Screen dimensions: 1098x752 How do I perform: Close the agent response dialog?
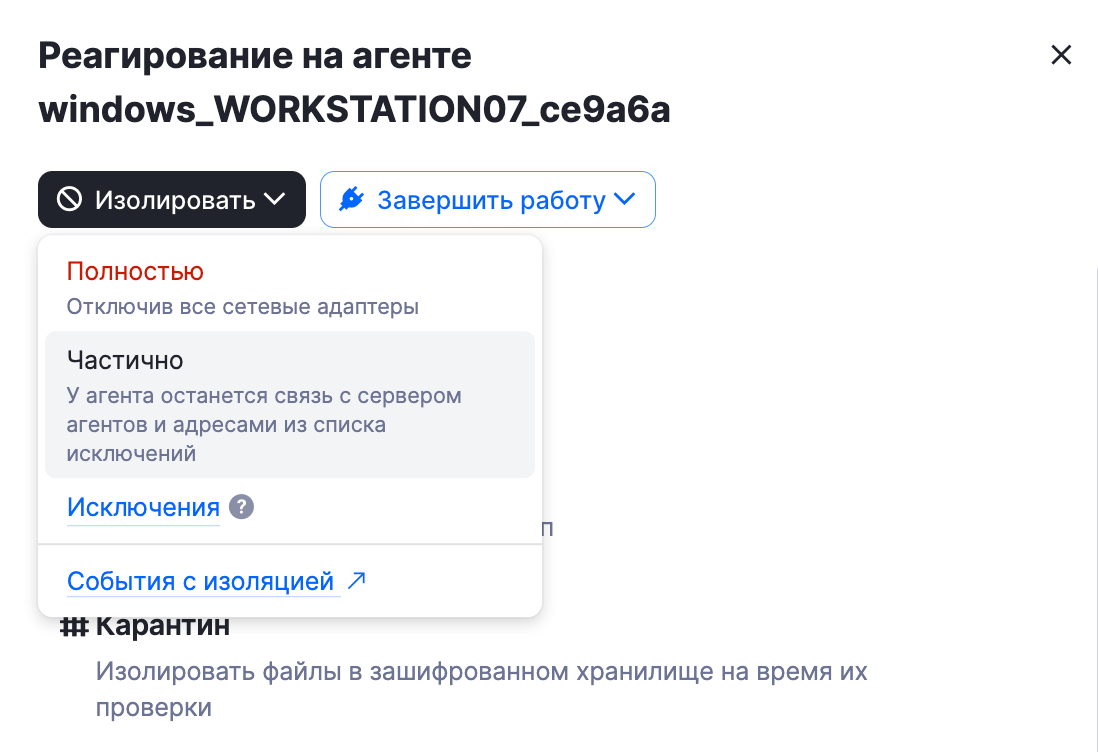1061,55
